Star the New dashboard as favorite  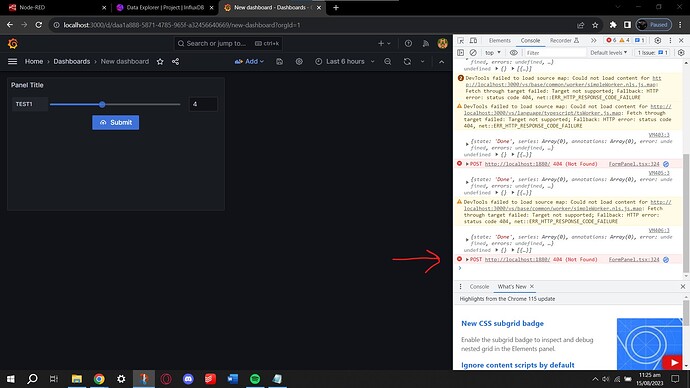(x=160, y=62)
